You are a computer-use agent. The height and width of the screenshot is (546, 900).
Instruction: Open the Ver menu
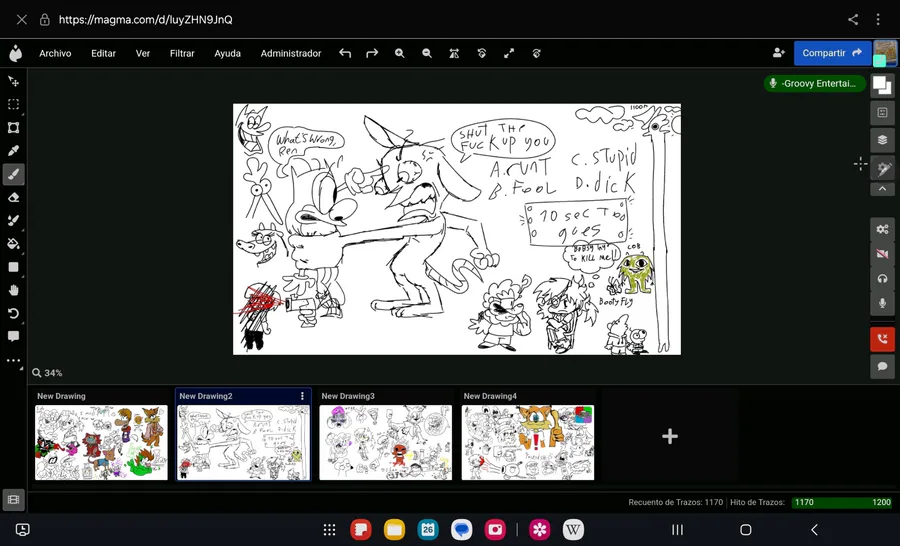click(x=143, y=53)
